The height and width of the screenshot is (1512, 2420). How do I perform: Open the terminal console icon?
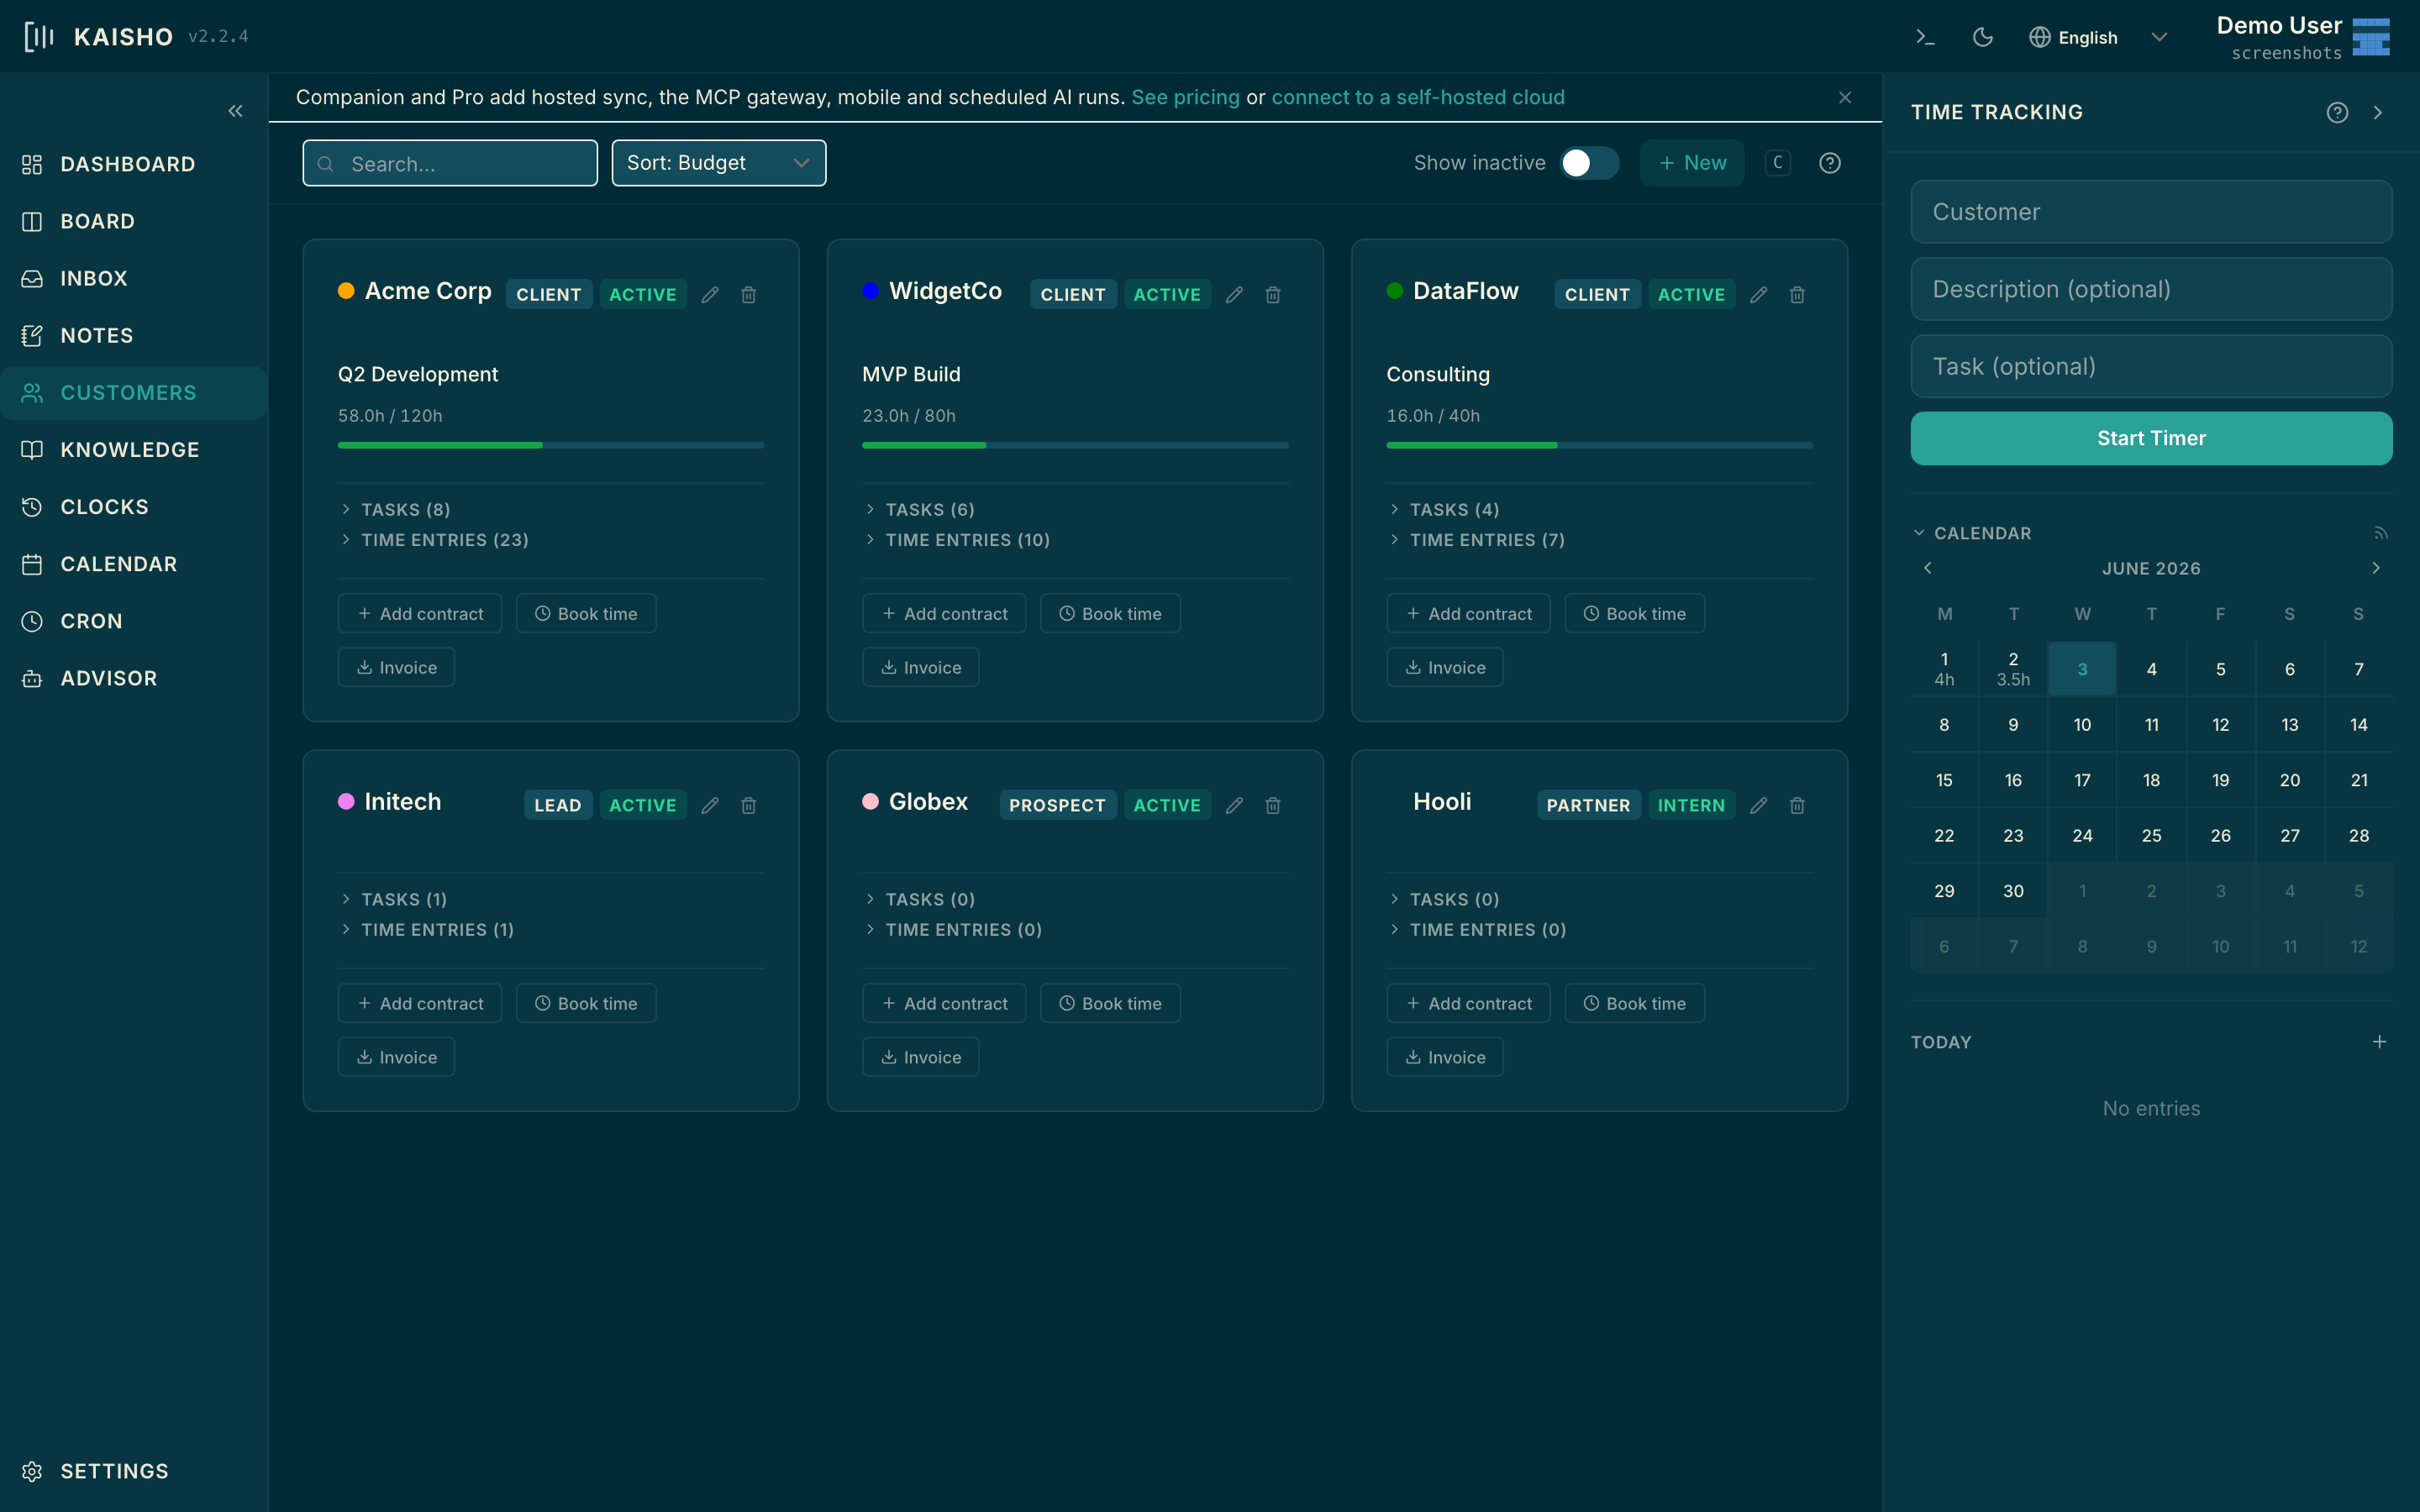point(1925,37)
